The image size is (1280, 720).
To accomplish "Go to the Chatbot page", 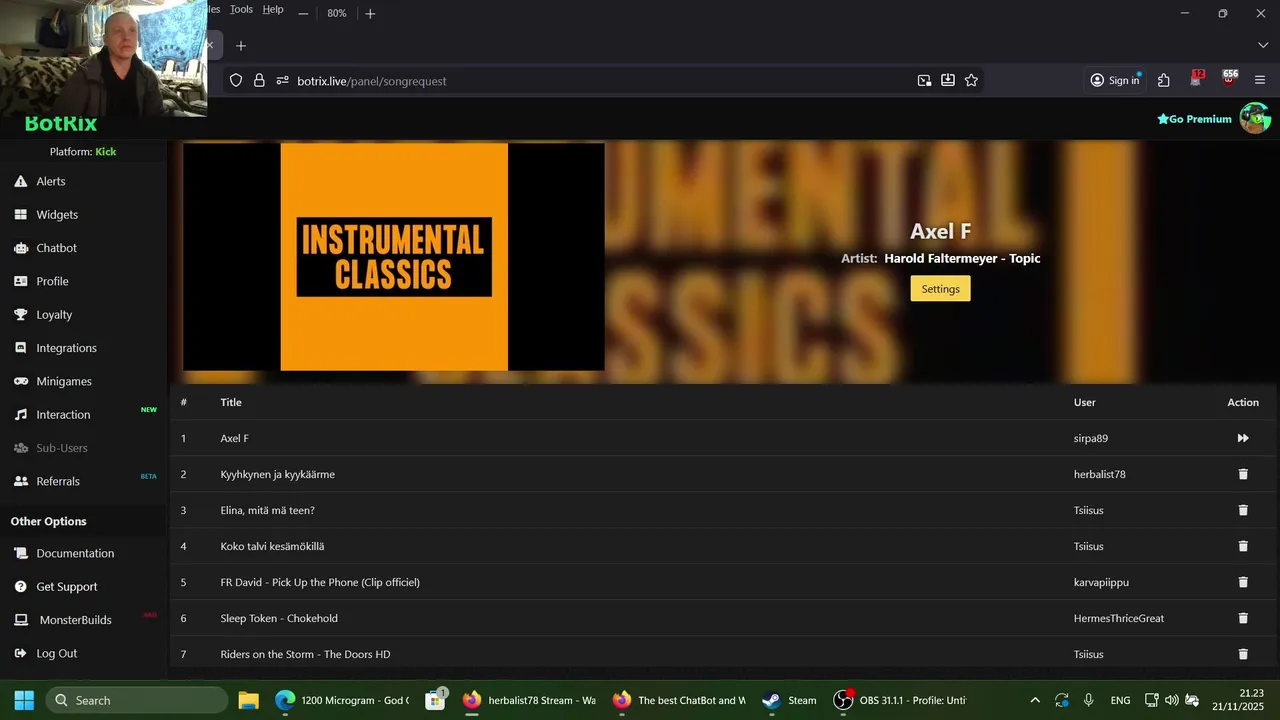I will coord(56,248).
